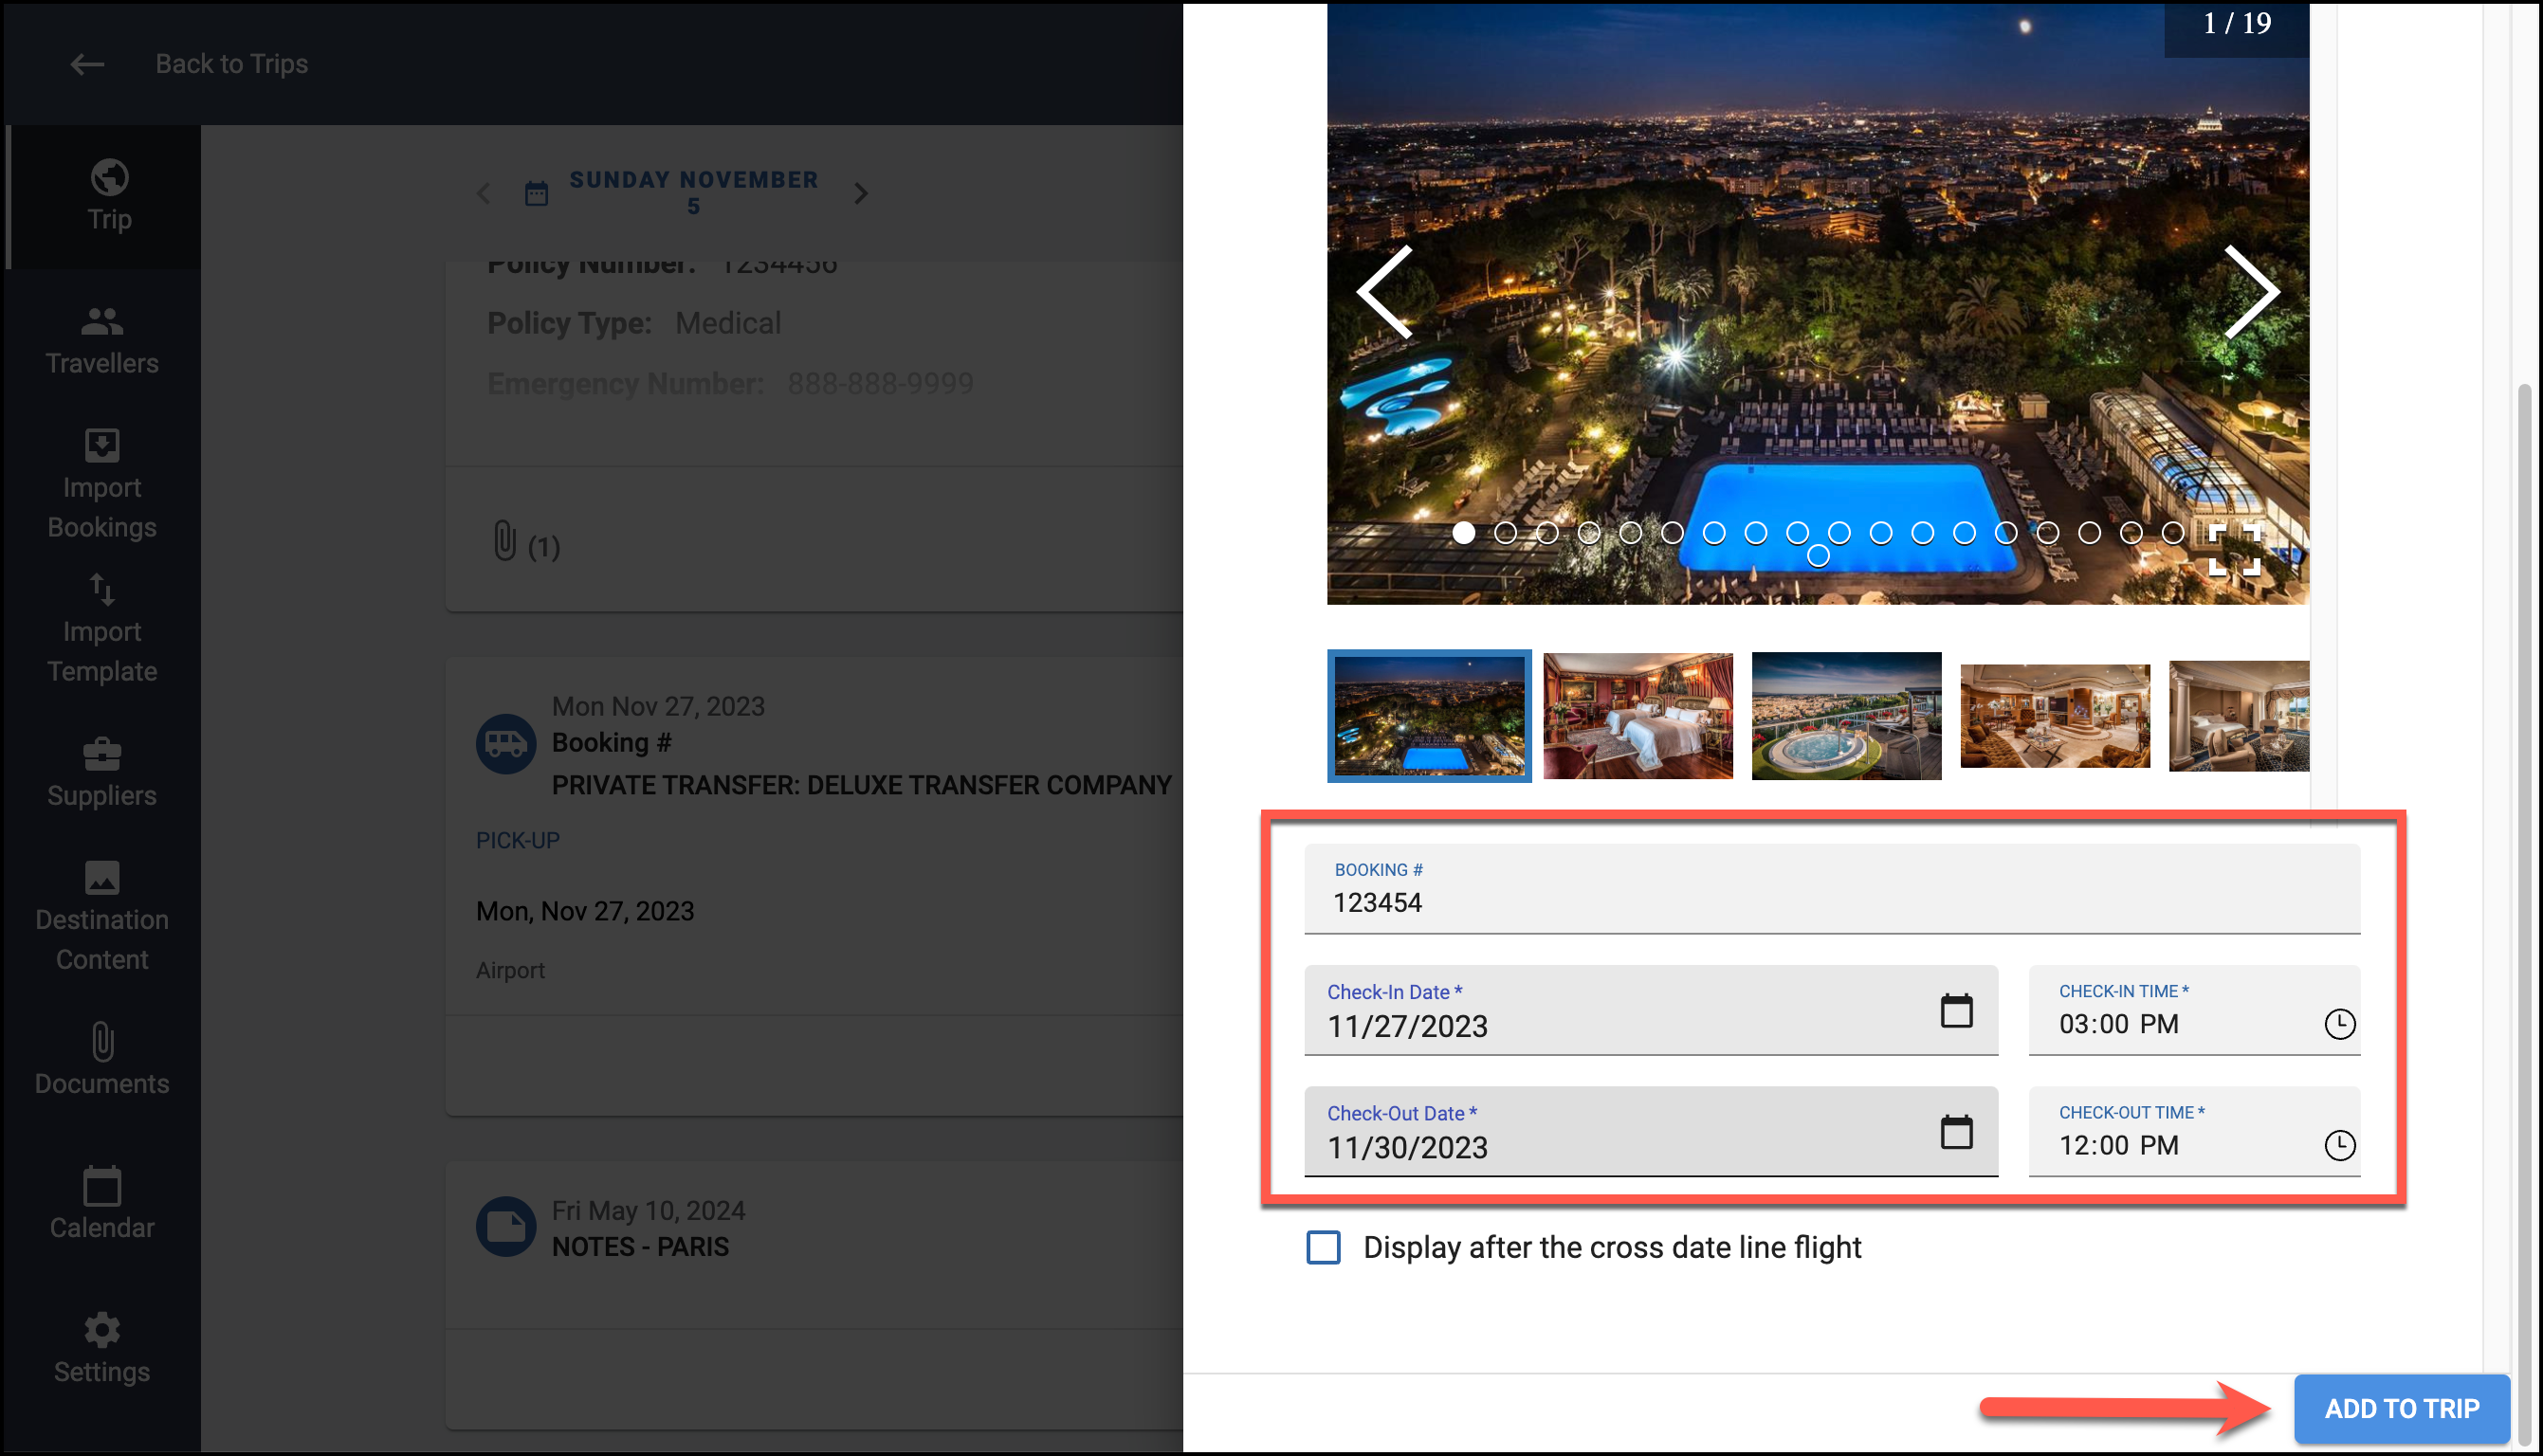Click the Back to Trips arrow icon

(x=87, y=64)
